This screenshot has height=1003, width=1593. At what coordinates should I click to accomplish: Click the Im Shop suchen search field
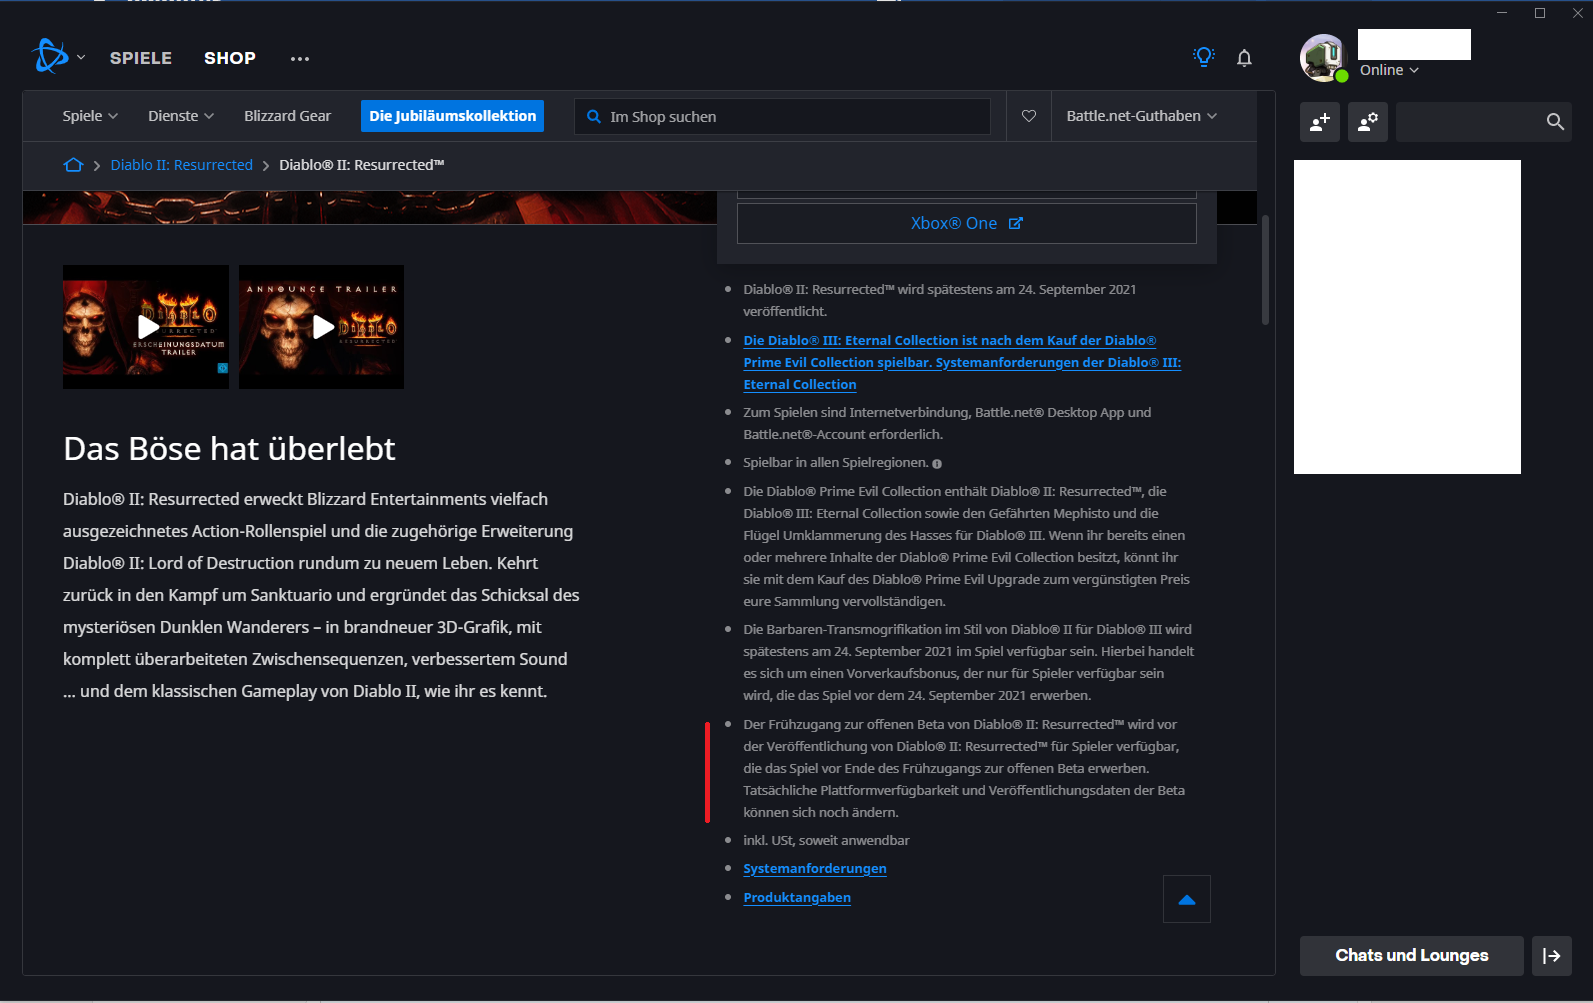click(782, 117)
